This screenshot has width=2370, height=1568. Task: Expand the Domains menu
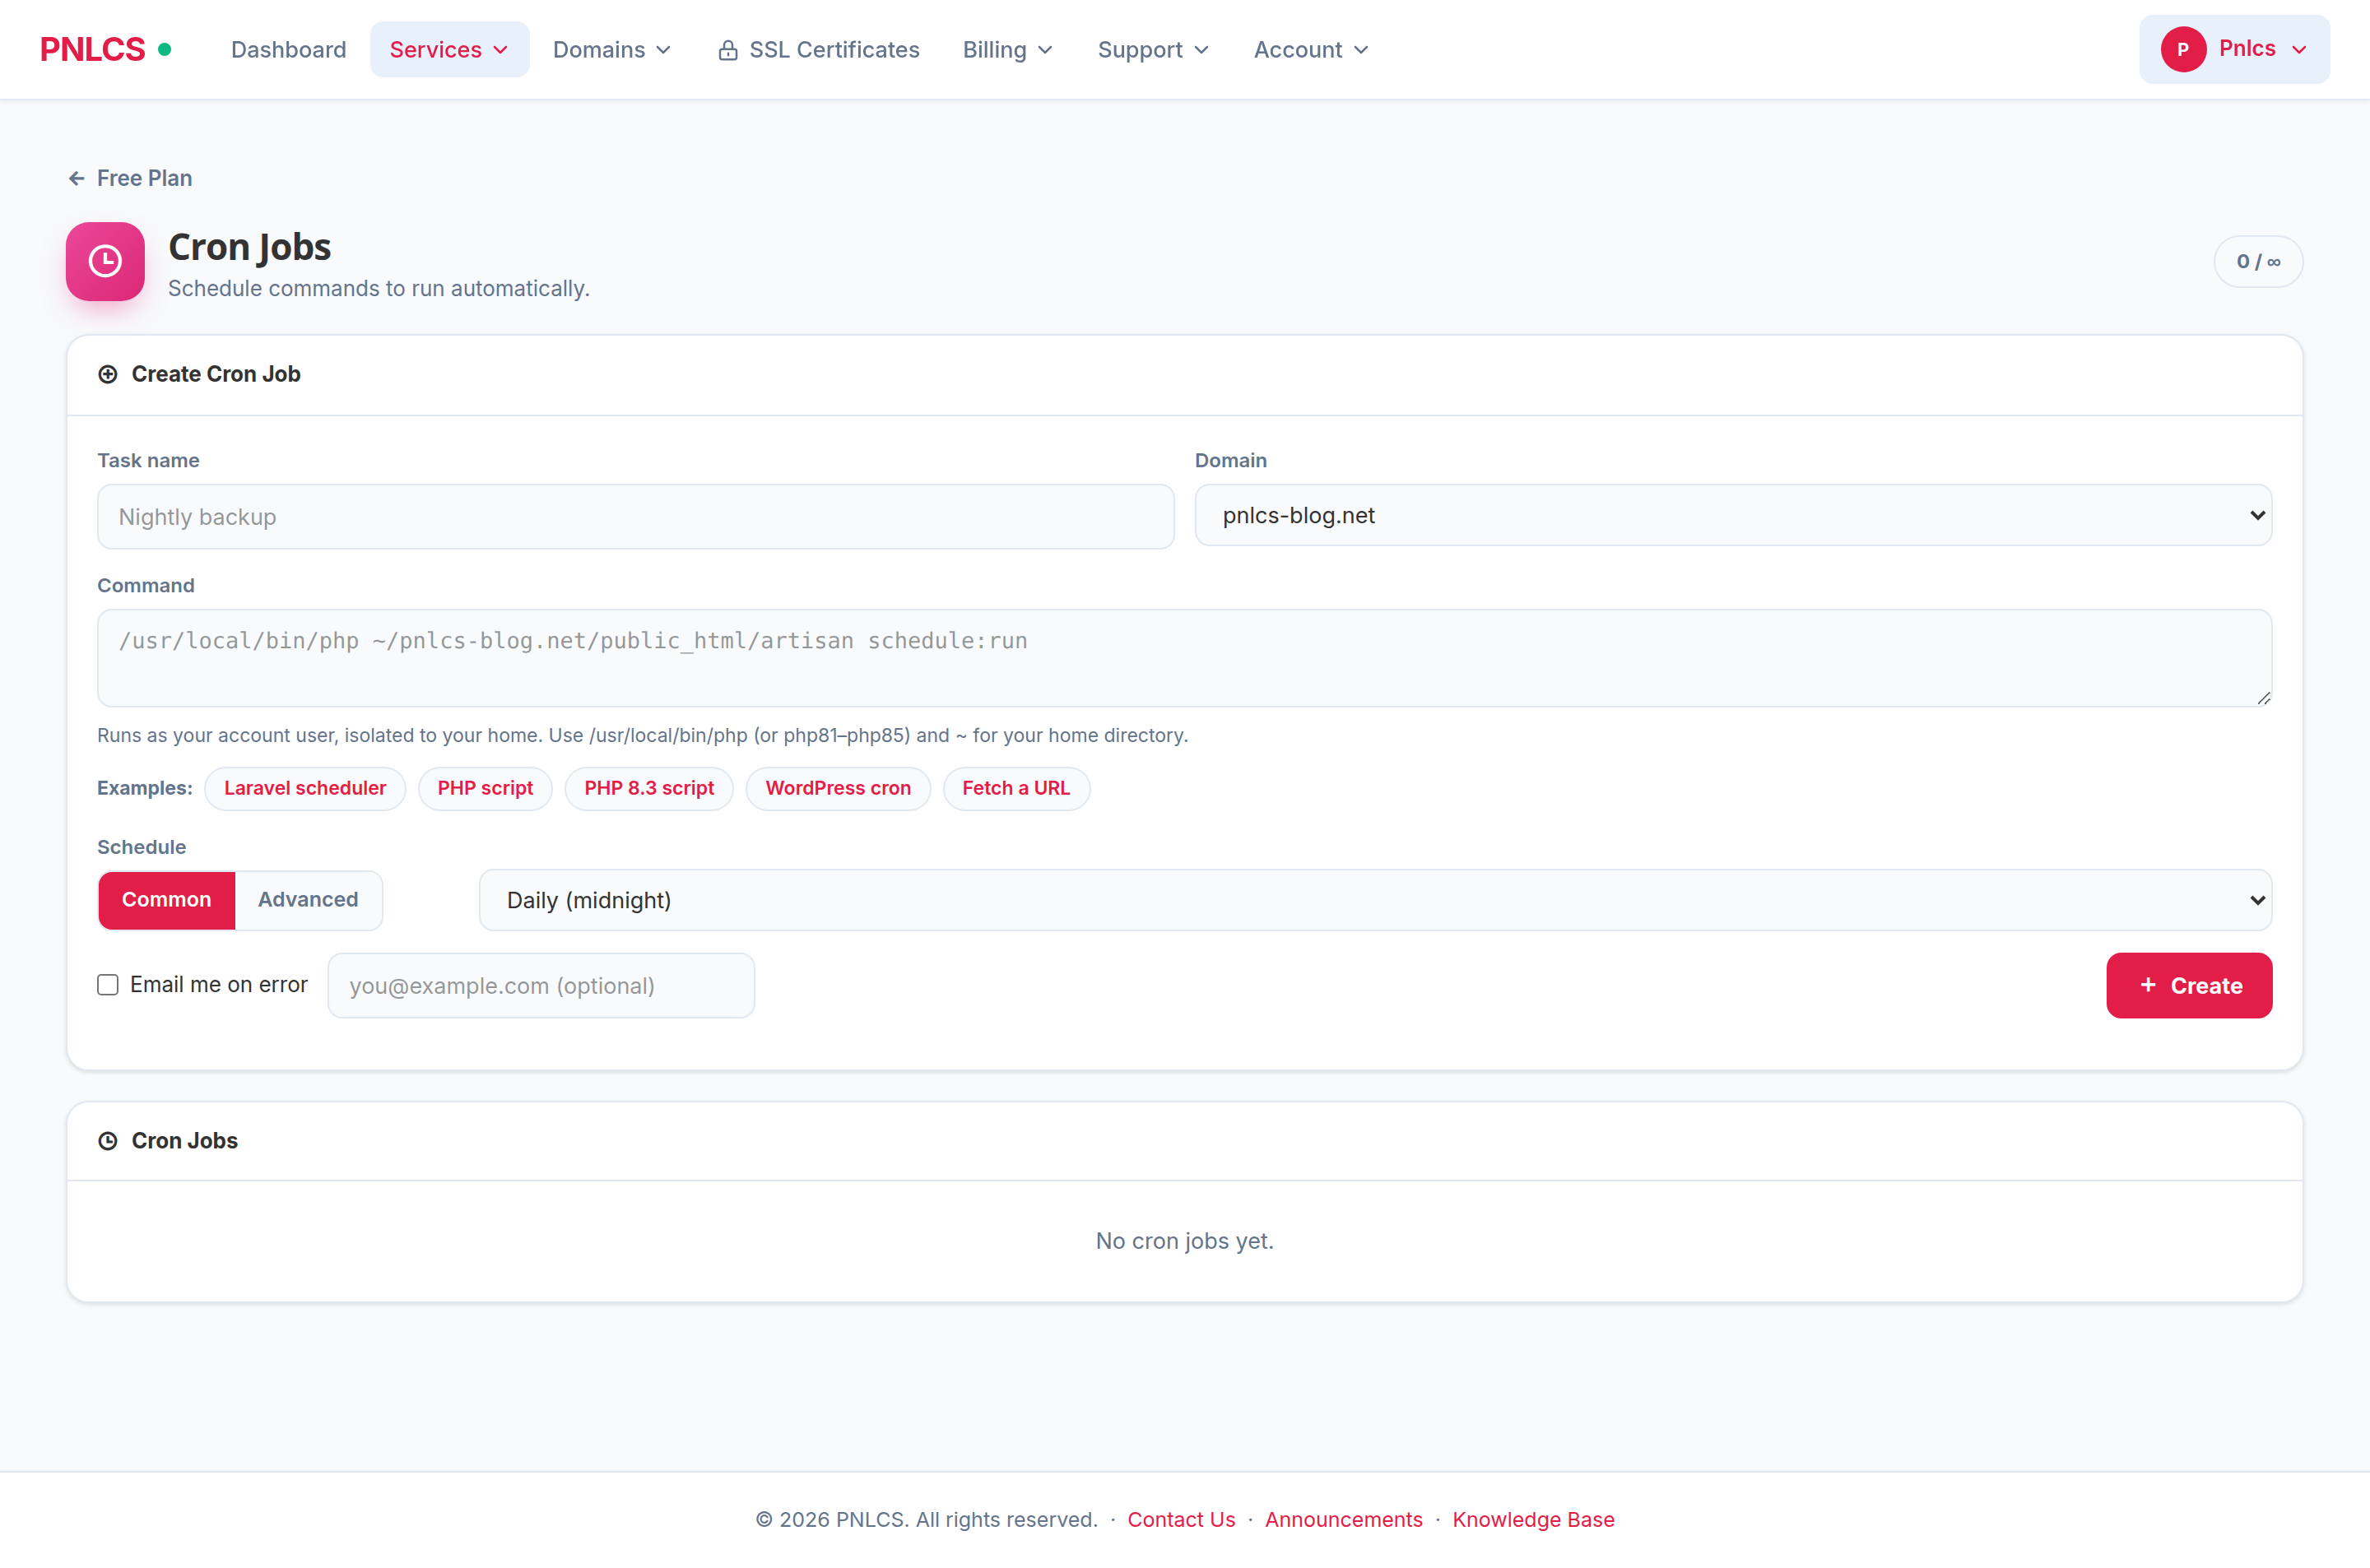coord(612,49)
